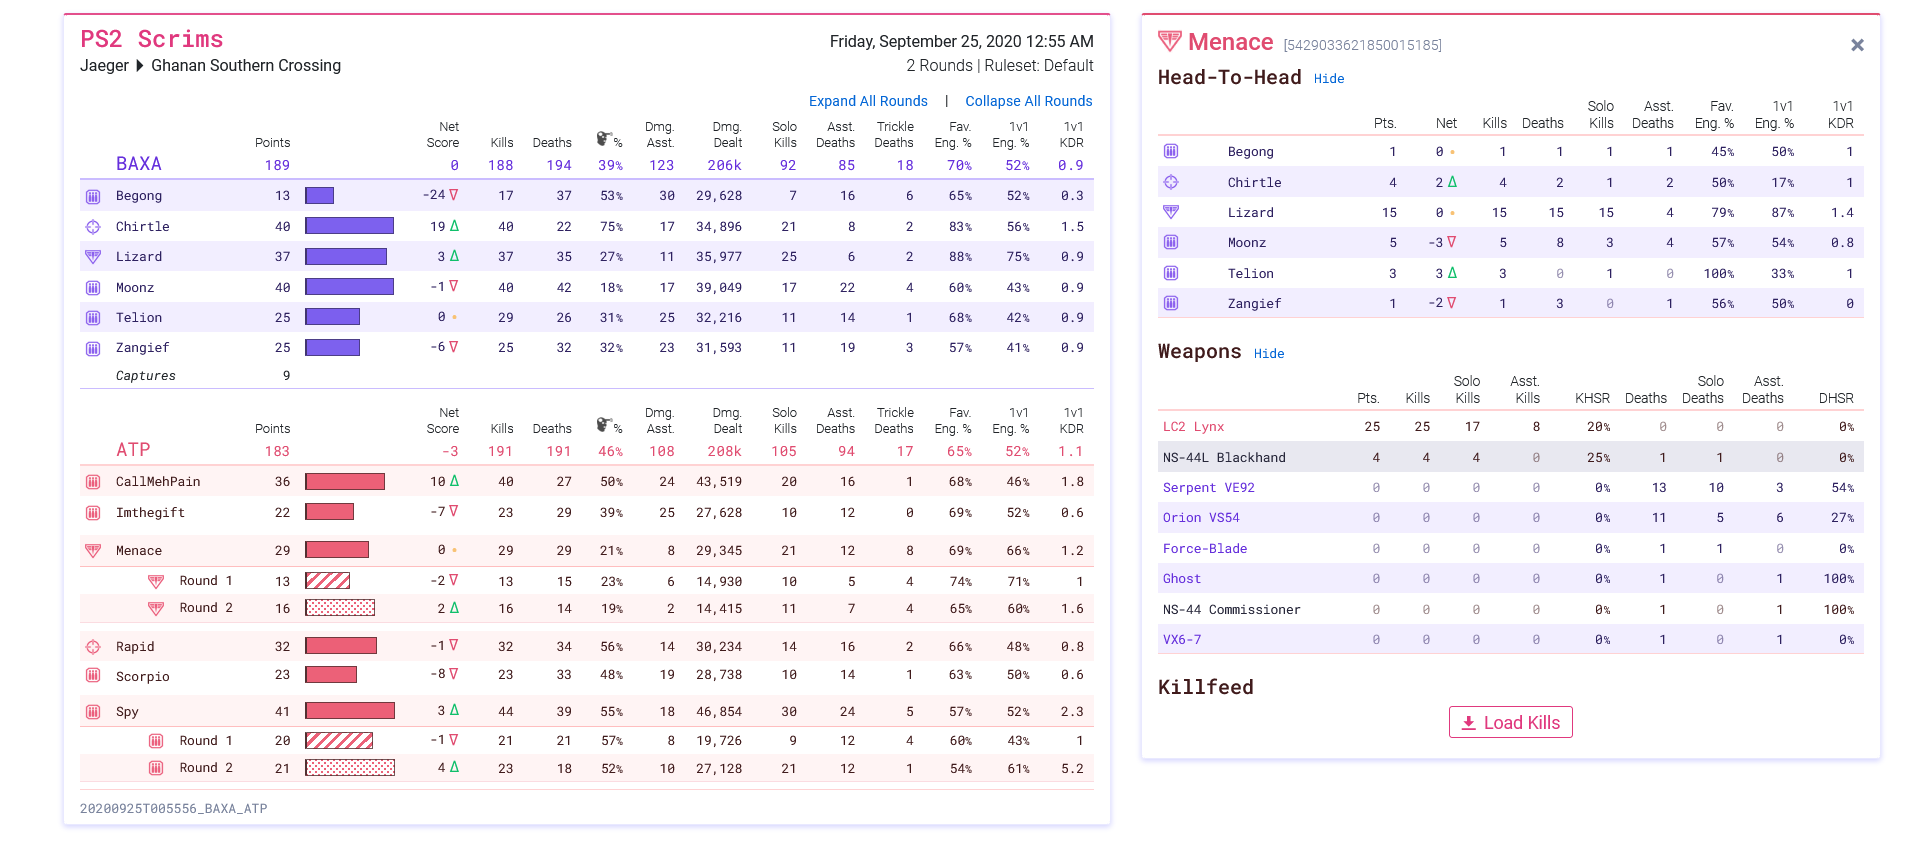The height and width of the screenshot is (848, 1920).
Task: Click Begong's icon in Head-To-Head table
Action: 1171,151
